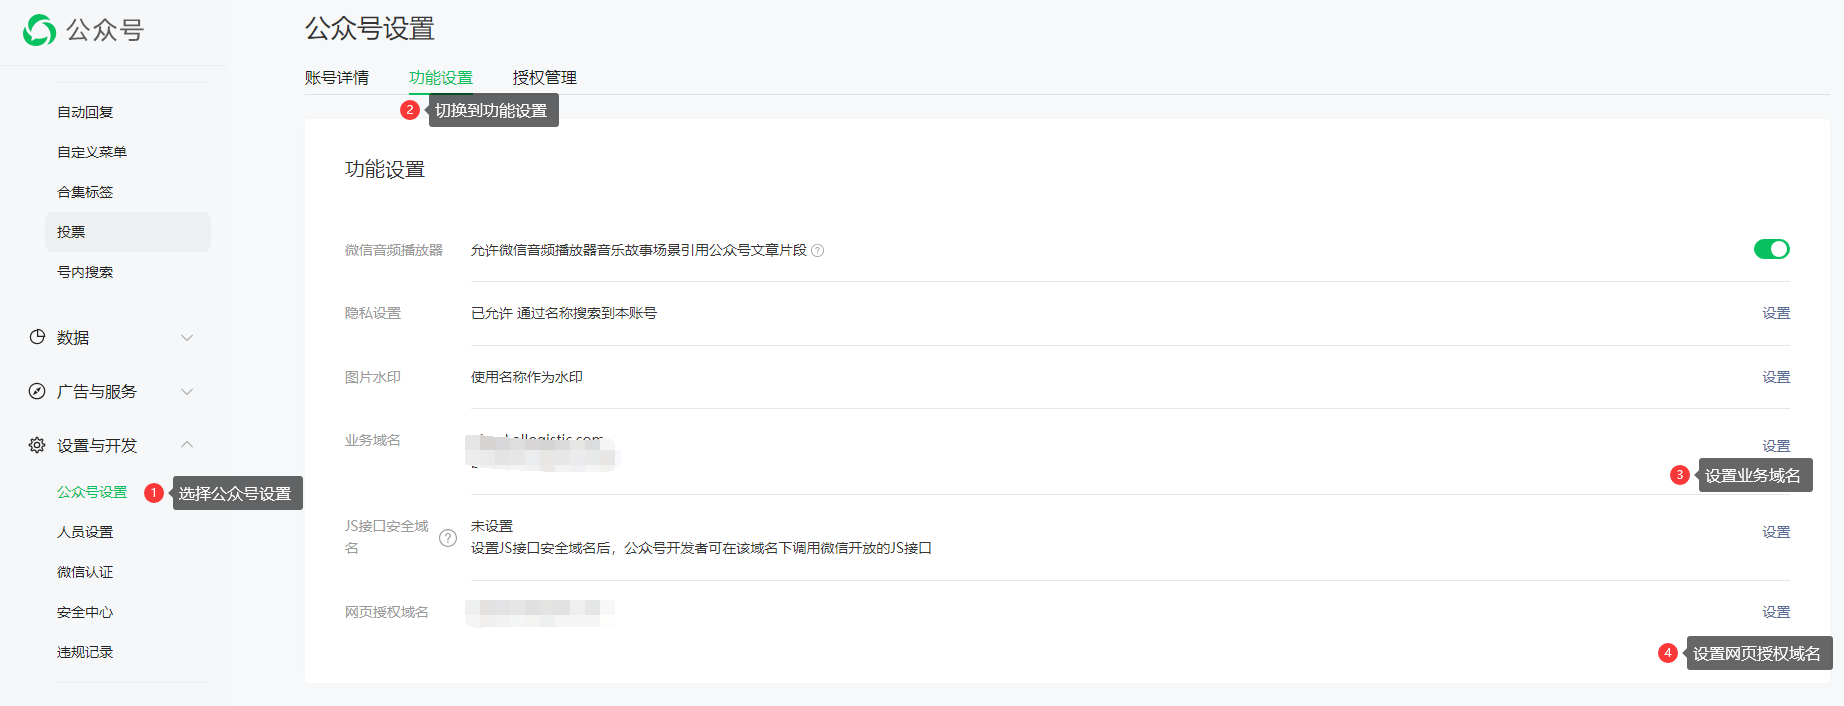Collapse the 设置与开发 section chevron

pyautogui.click(x=187, y=445)
